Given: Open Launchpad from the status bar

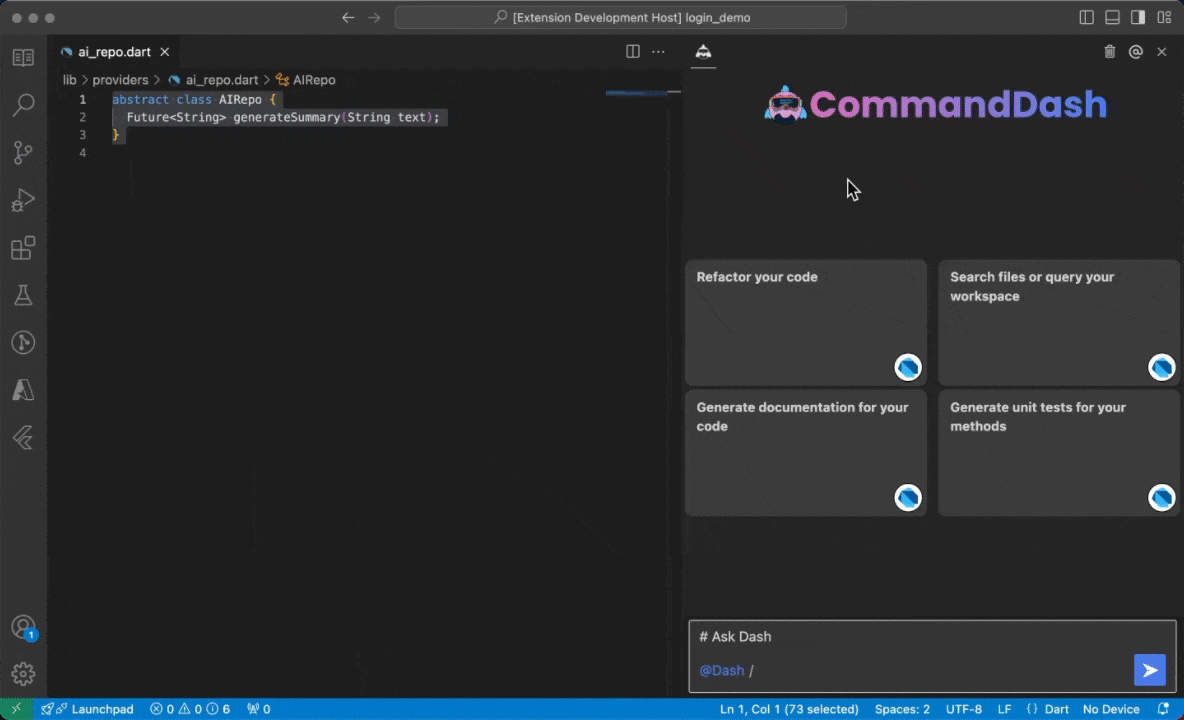Looking at the screenshot, I should [88, 709].
